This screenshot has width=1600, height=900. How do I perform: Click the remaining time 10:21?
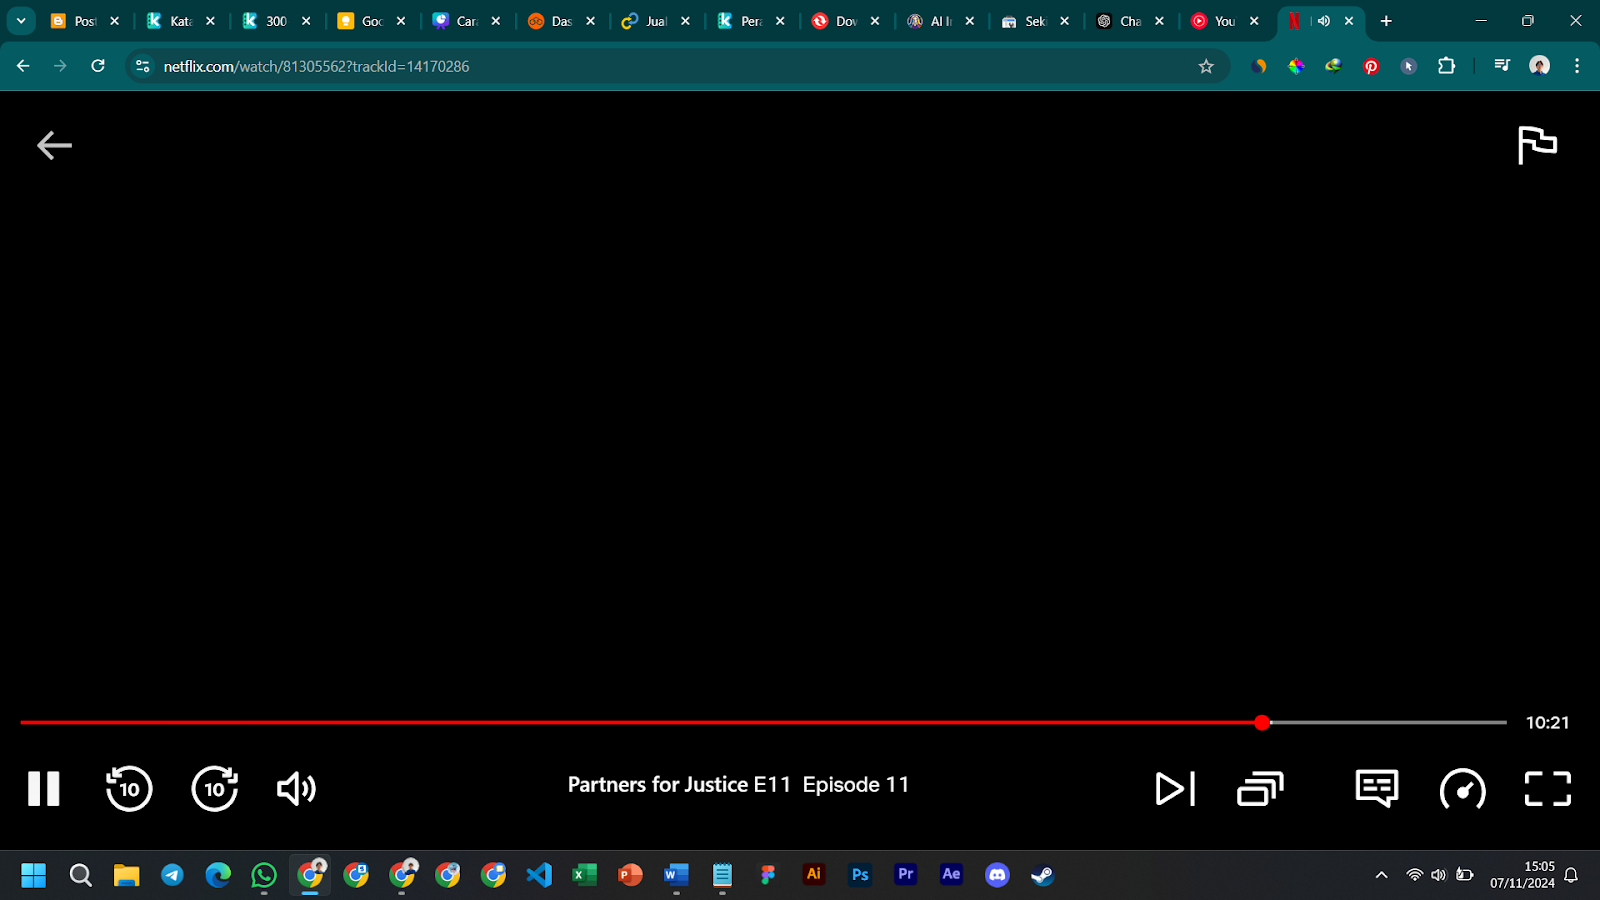(x=1547, y=722)
